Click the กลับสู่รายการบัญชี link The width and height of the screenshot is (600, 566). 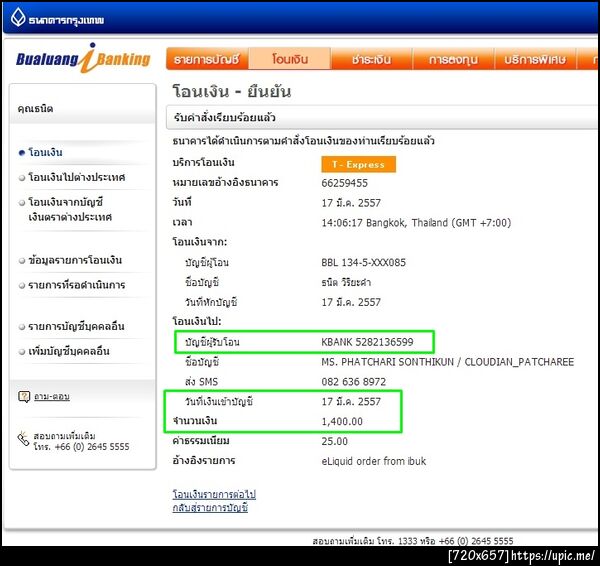(x=210, y=507)
